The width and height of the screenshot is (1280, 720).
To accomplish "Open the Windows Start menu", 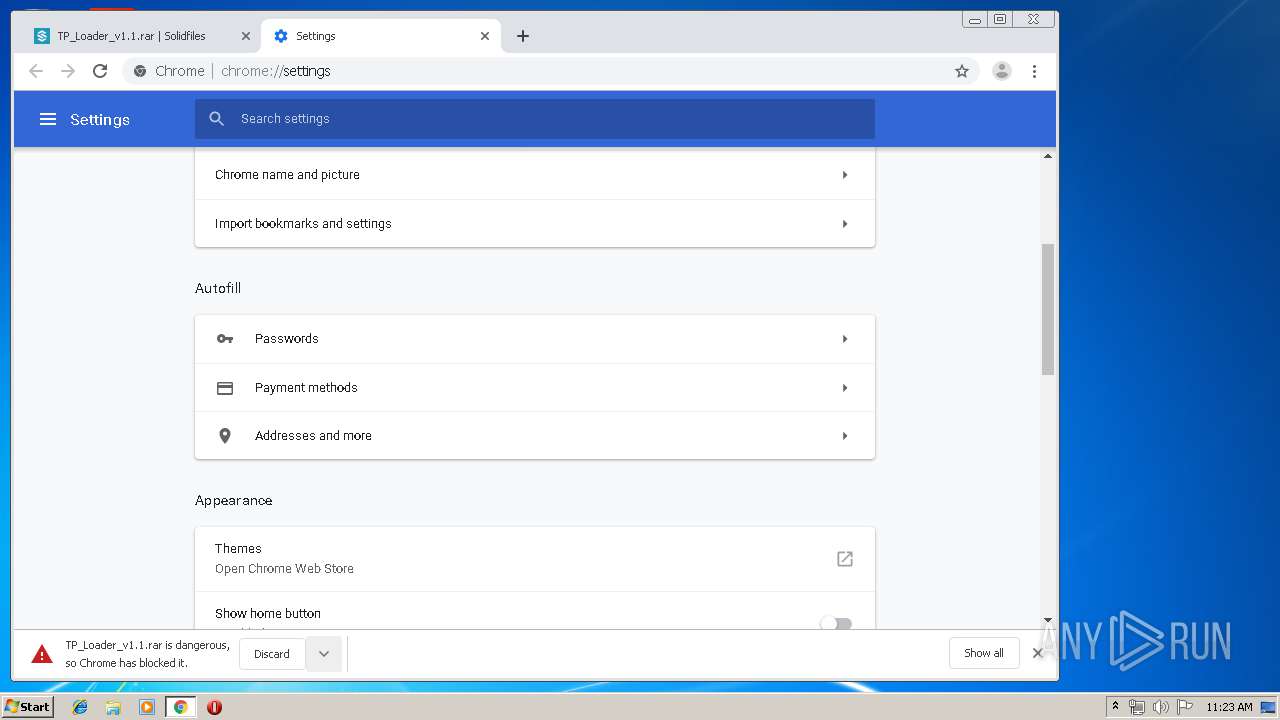I will (x=27, y=707).
